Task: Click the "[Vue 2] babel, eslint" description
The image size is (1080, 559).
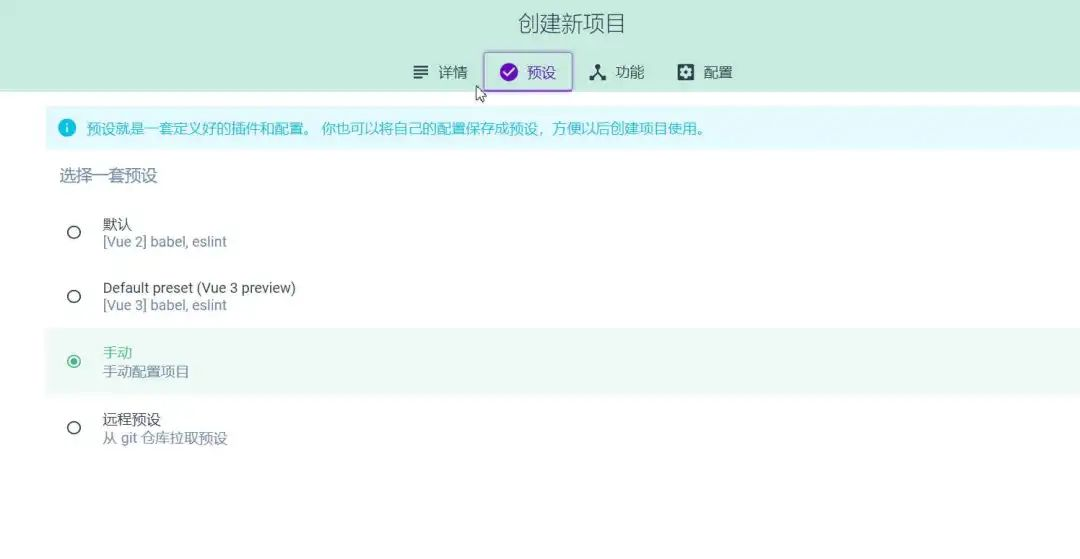Action: [x=165, y=242]
